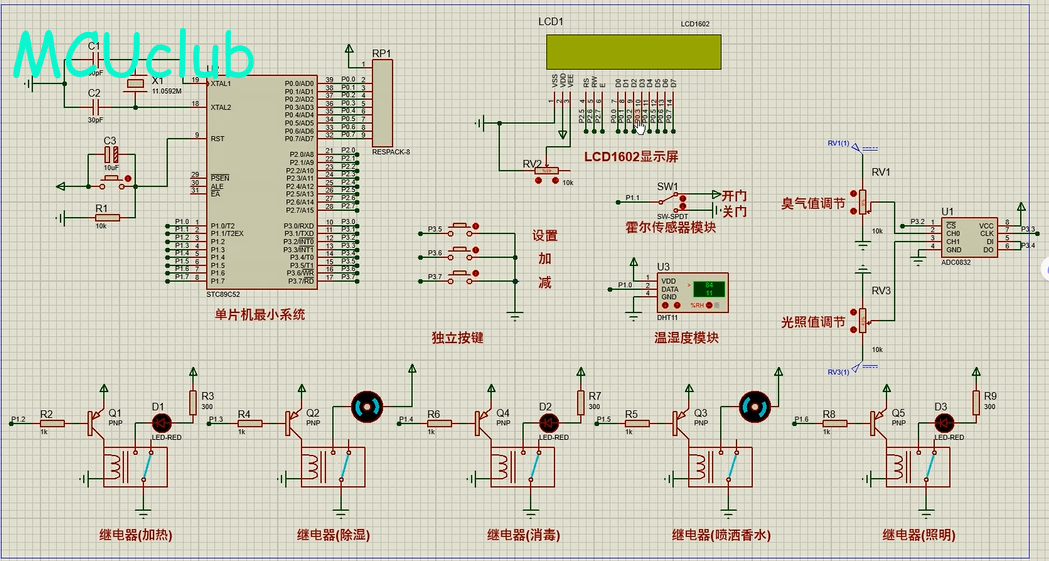Click the 继电器(加热) label
The width and height of the screenshot is (1049, 561).
[136, 535]
